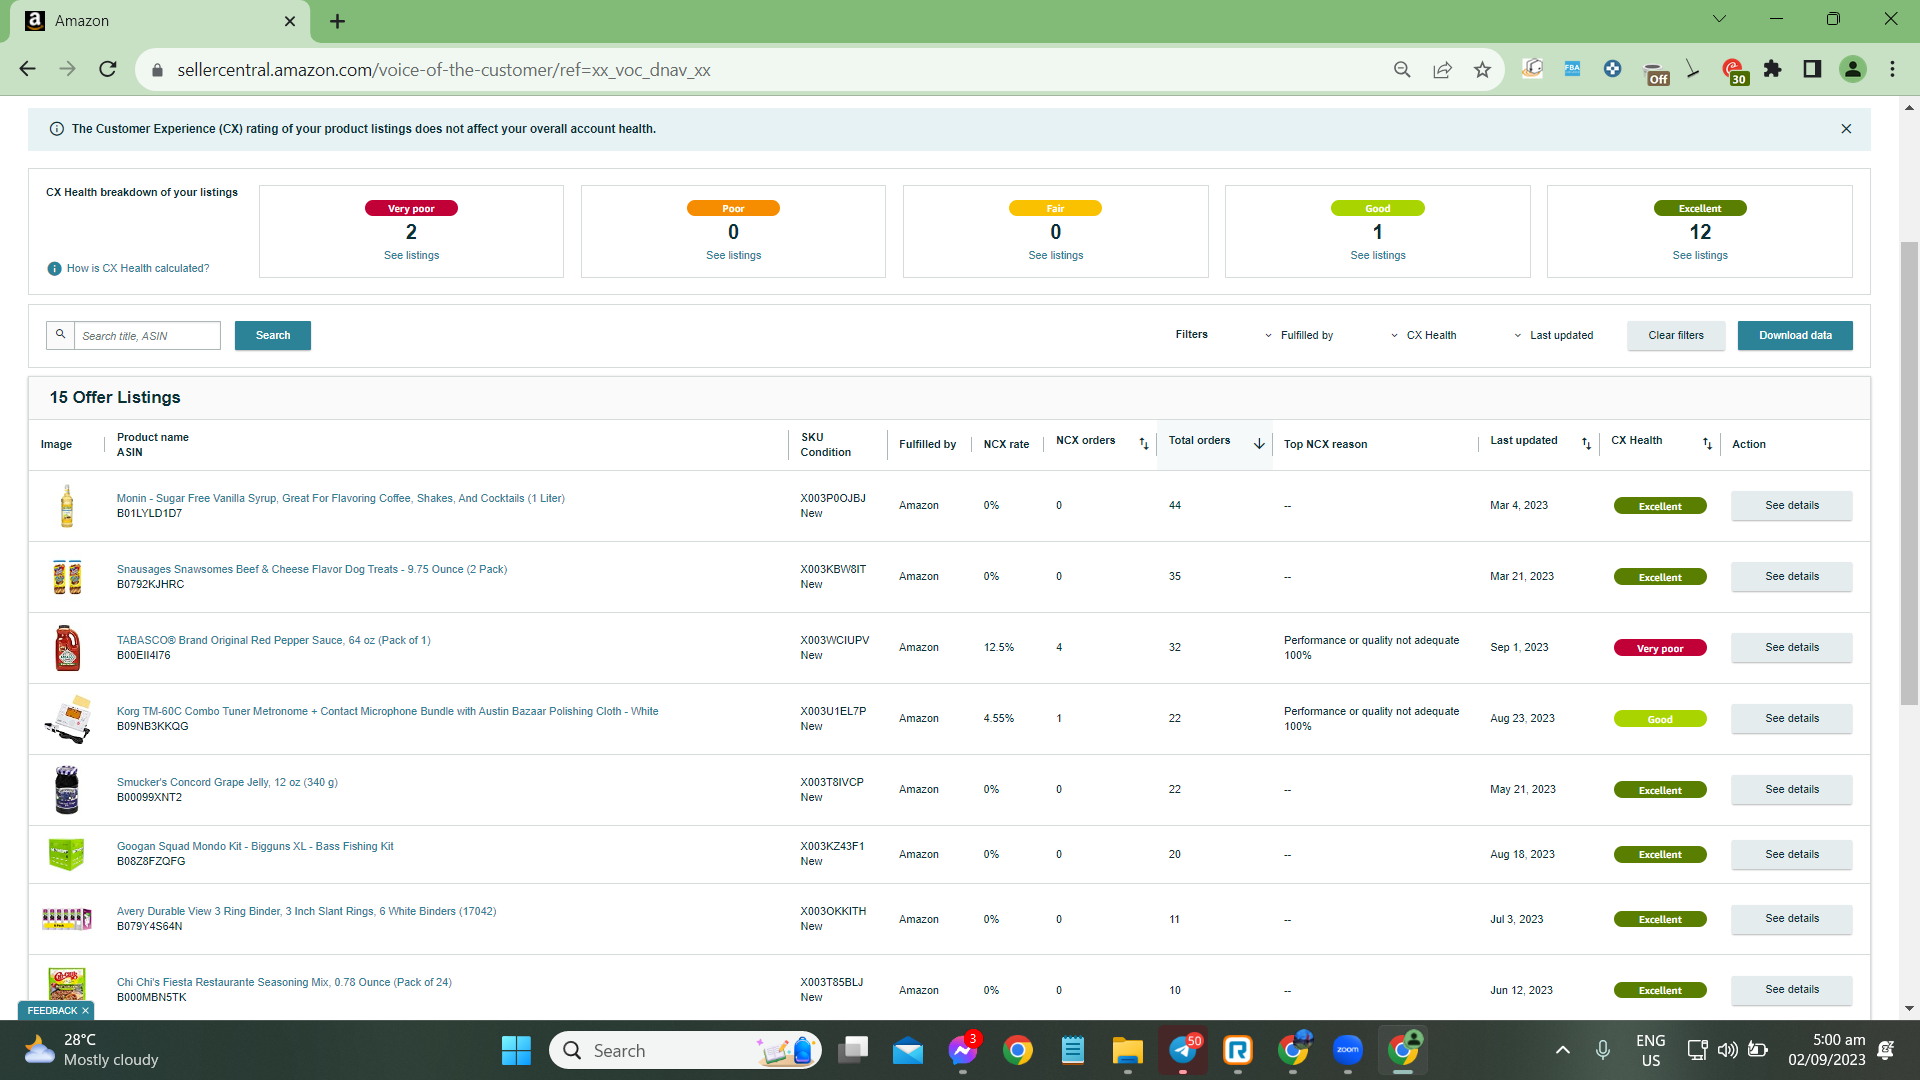Click the Very poor badge on TABASCO row
Viewport: 1920px width, 1080px height.
tap(1660, 648)
